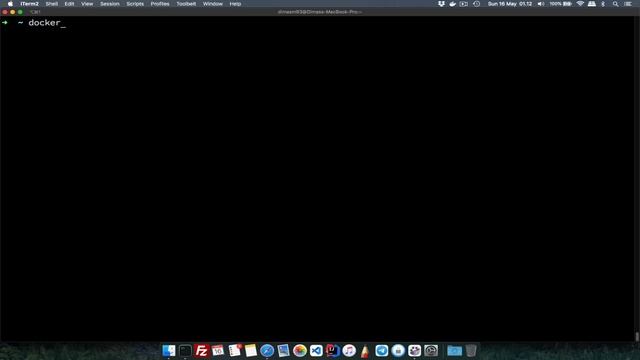Launch FileZilla from the Dock
The height and width of the screenshot is (360, 640).
(x=202, y=350)
